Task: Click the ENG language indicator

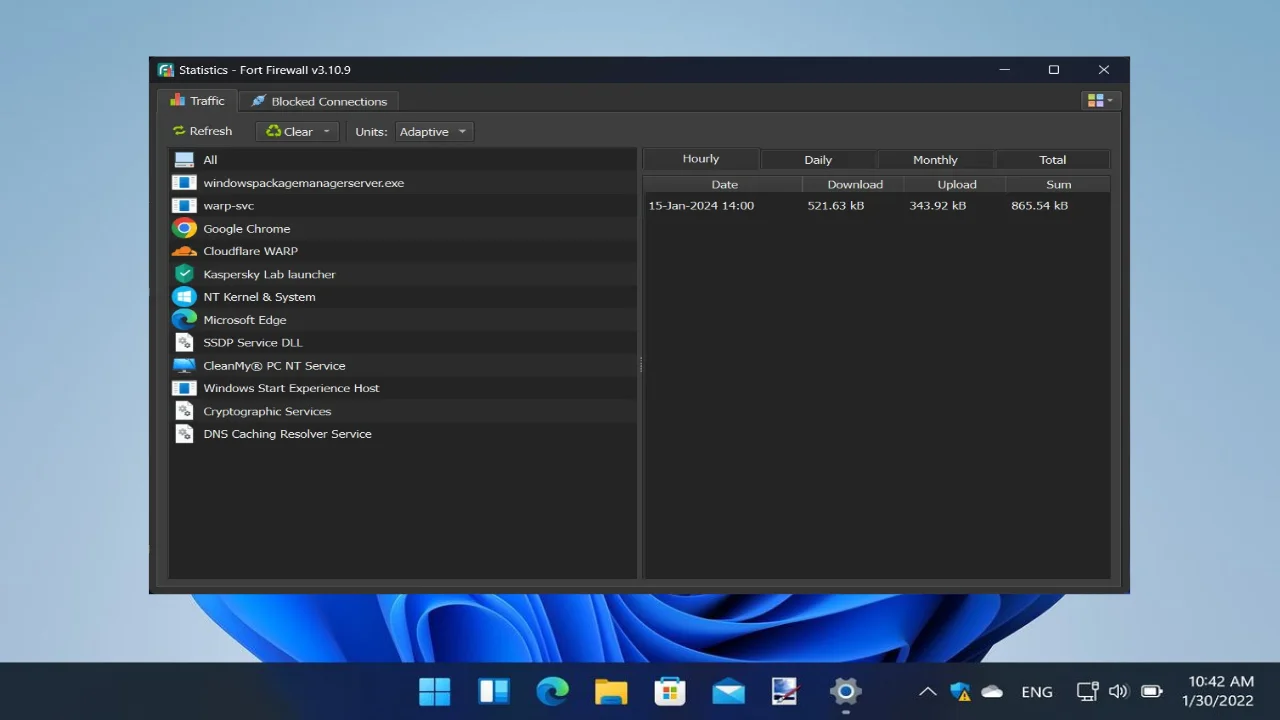Action: click(1037, 692)
